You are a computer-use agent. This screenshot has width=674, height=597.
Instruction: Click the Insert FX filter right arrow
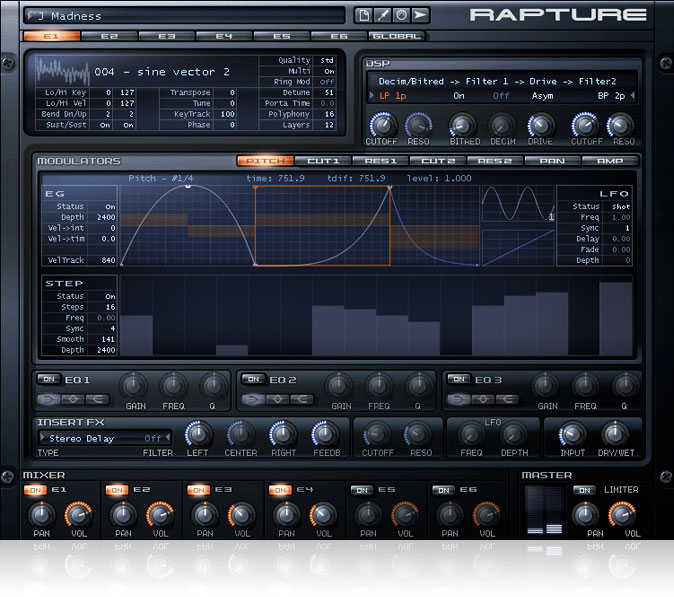click(x=168, y=438)
